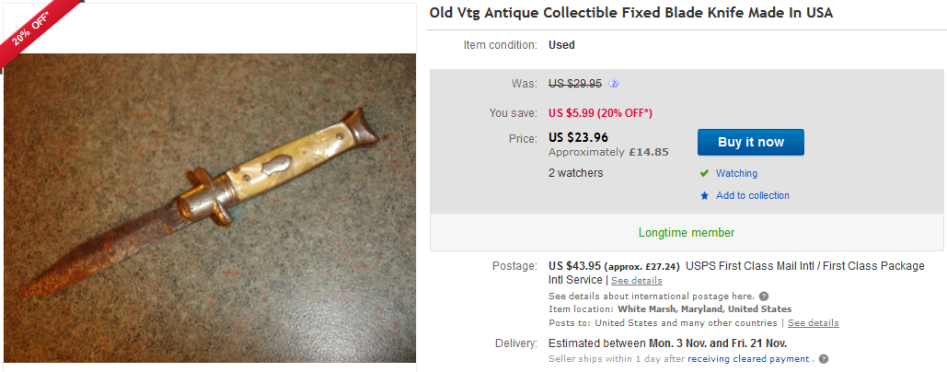947x372 pixels.
Task: Follow the receiving cleared payment link
Action: pyautogui.click(x=748, y=359)
